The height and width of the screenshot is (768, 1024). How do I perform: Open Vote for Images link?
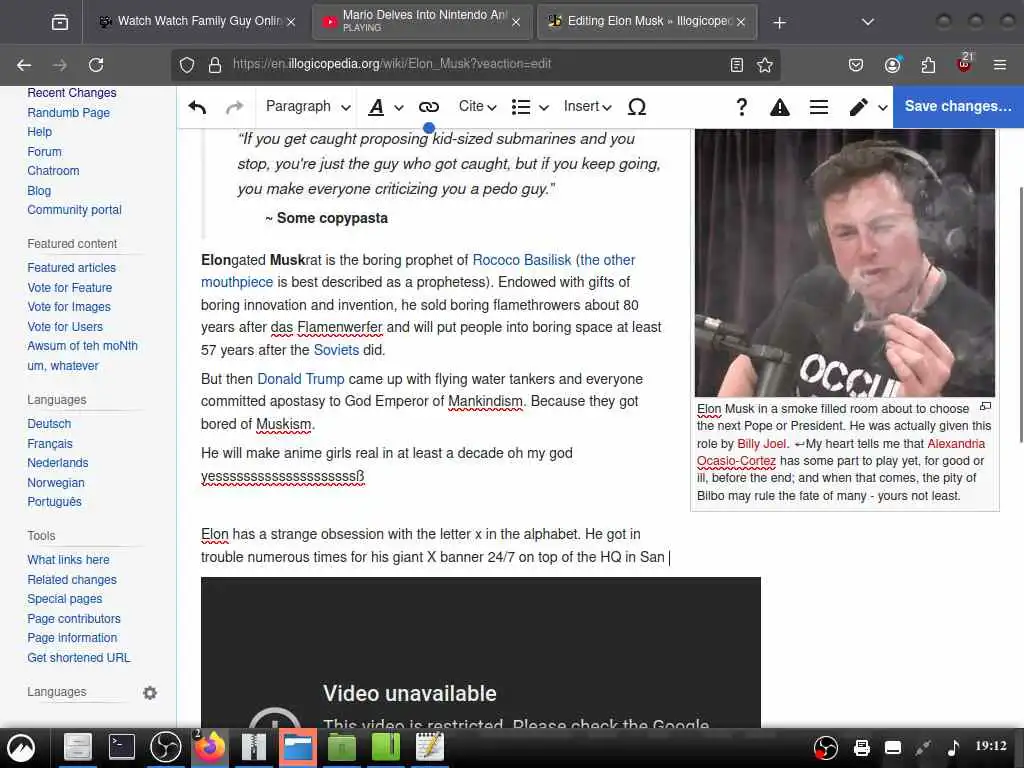(x=69, y=307)
